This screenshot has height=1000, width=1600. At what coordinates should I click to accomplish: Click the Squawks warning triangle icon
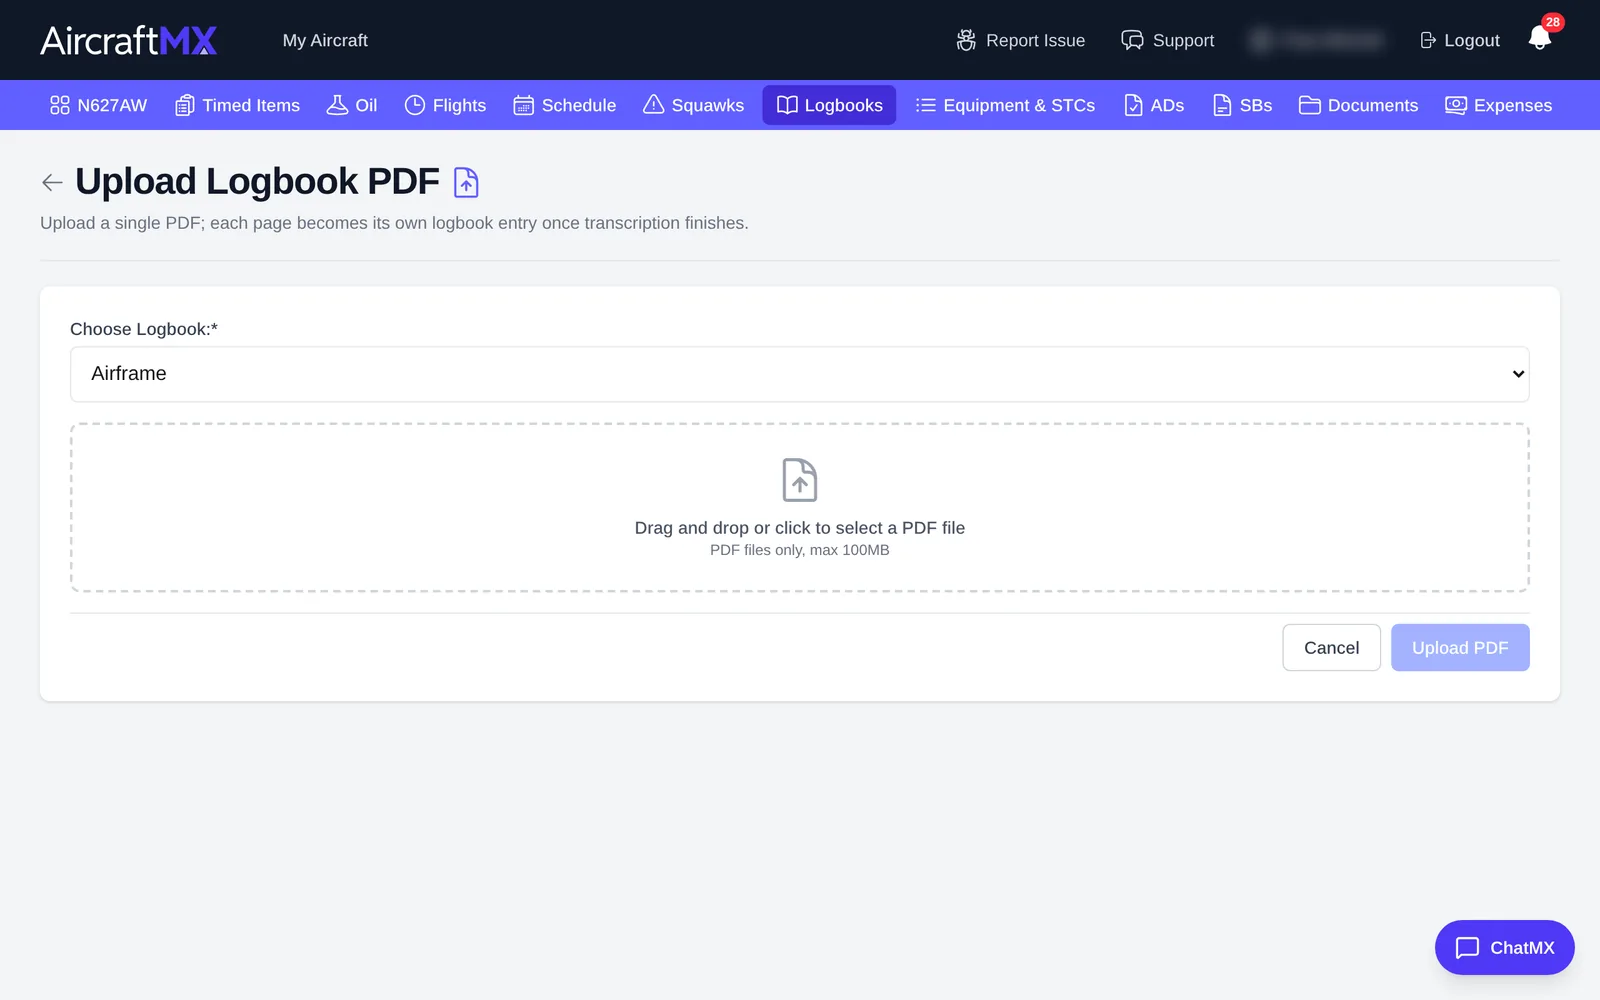653,105
